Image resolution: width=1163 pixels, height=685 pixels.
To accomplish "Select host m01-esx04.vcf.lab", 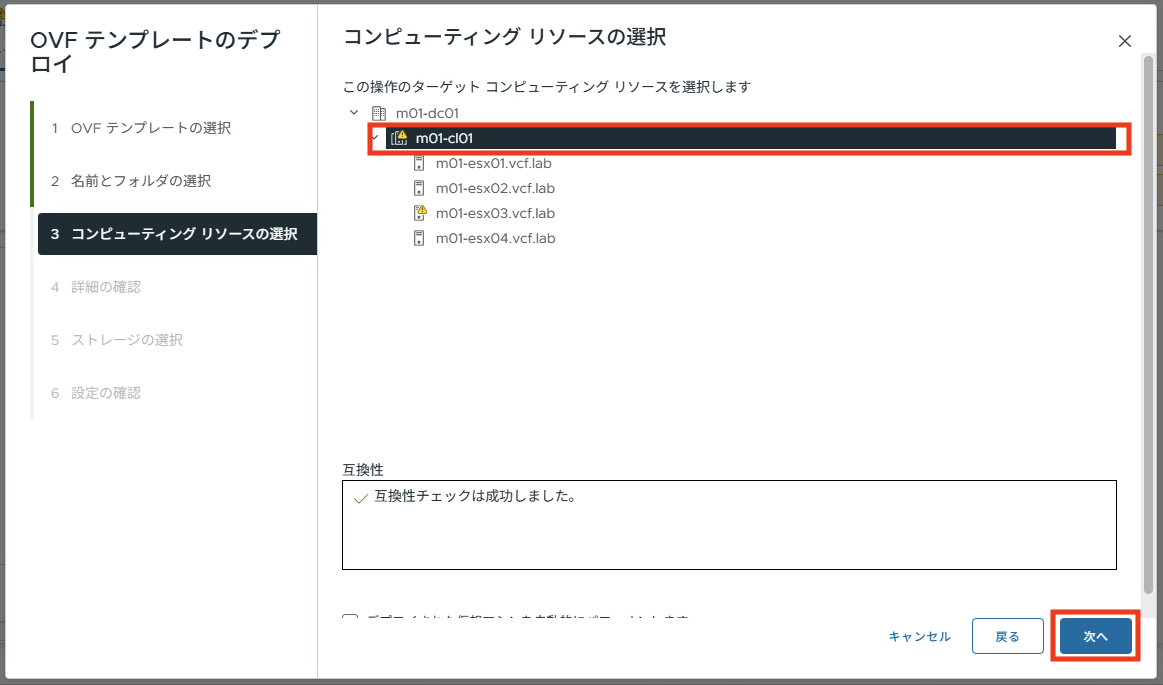I will [495, 239].
